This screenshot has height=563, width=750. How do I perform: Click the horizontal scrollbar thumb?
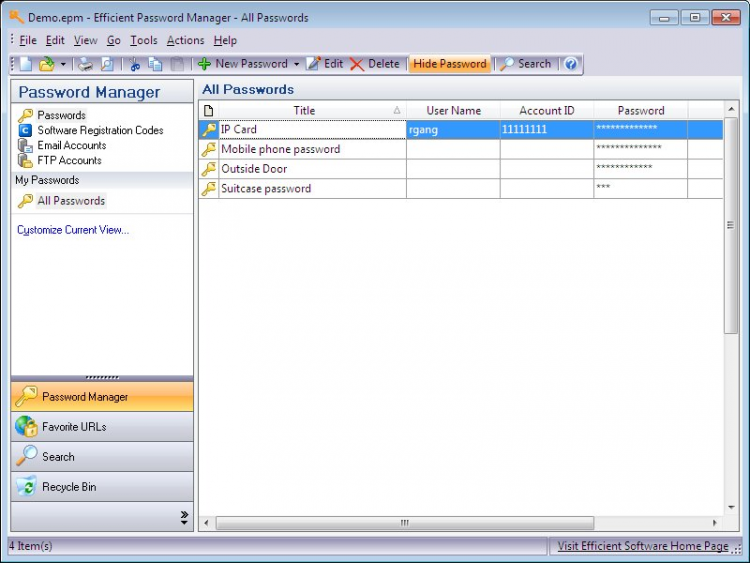click(x=405, y=523)
